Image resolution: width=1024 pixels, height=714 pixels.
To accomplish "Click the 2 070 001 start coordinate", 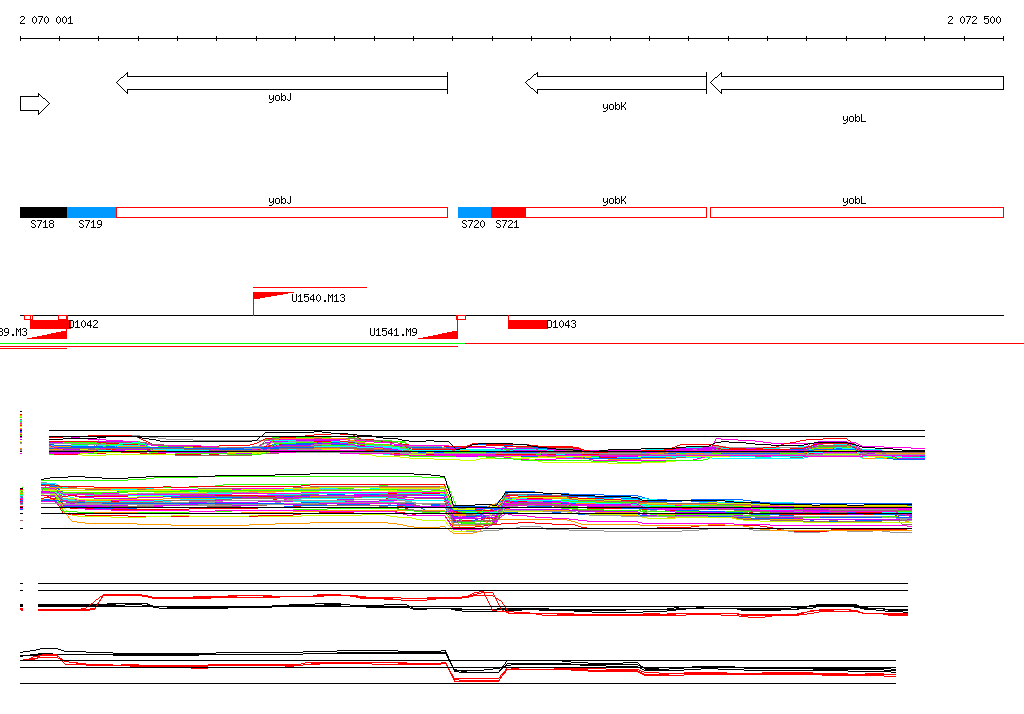I will tap(46, 20).
